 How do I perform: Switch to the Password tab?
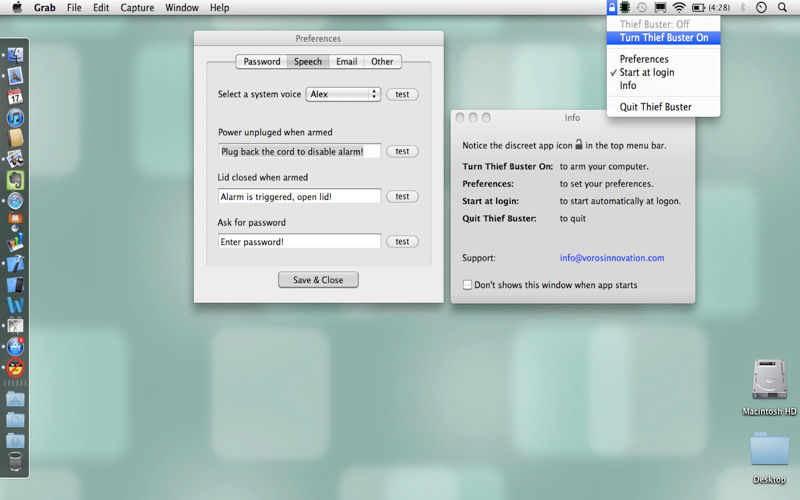262,62
